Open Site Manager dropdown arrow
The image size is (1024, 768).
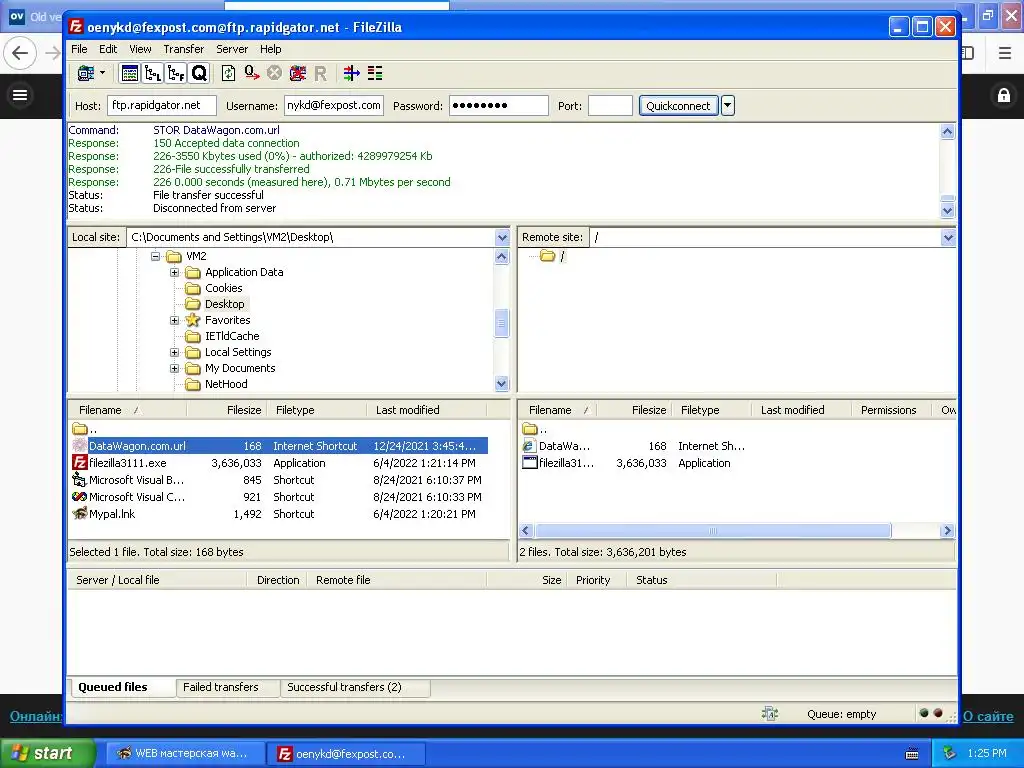click(103, 73)
